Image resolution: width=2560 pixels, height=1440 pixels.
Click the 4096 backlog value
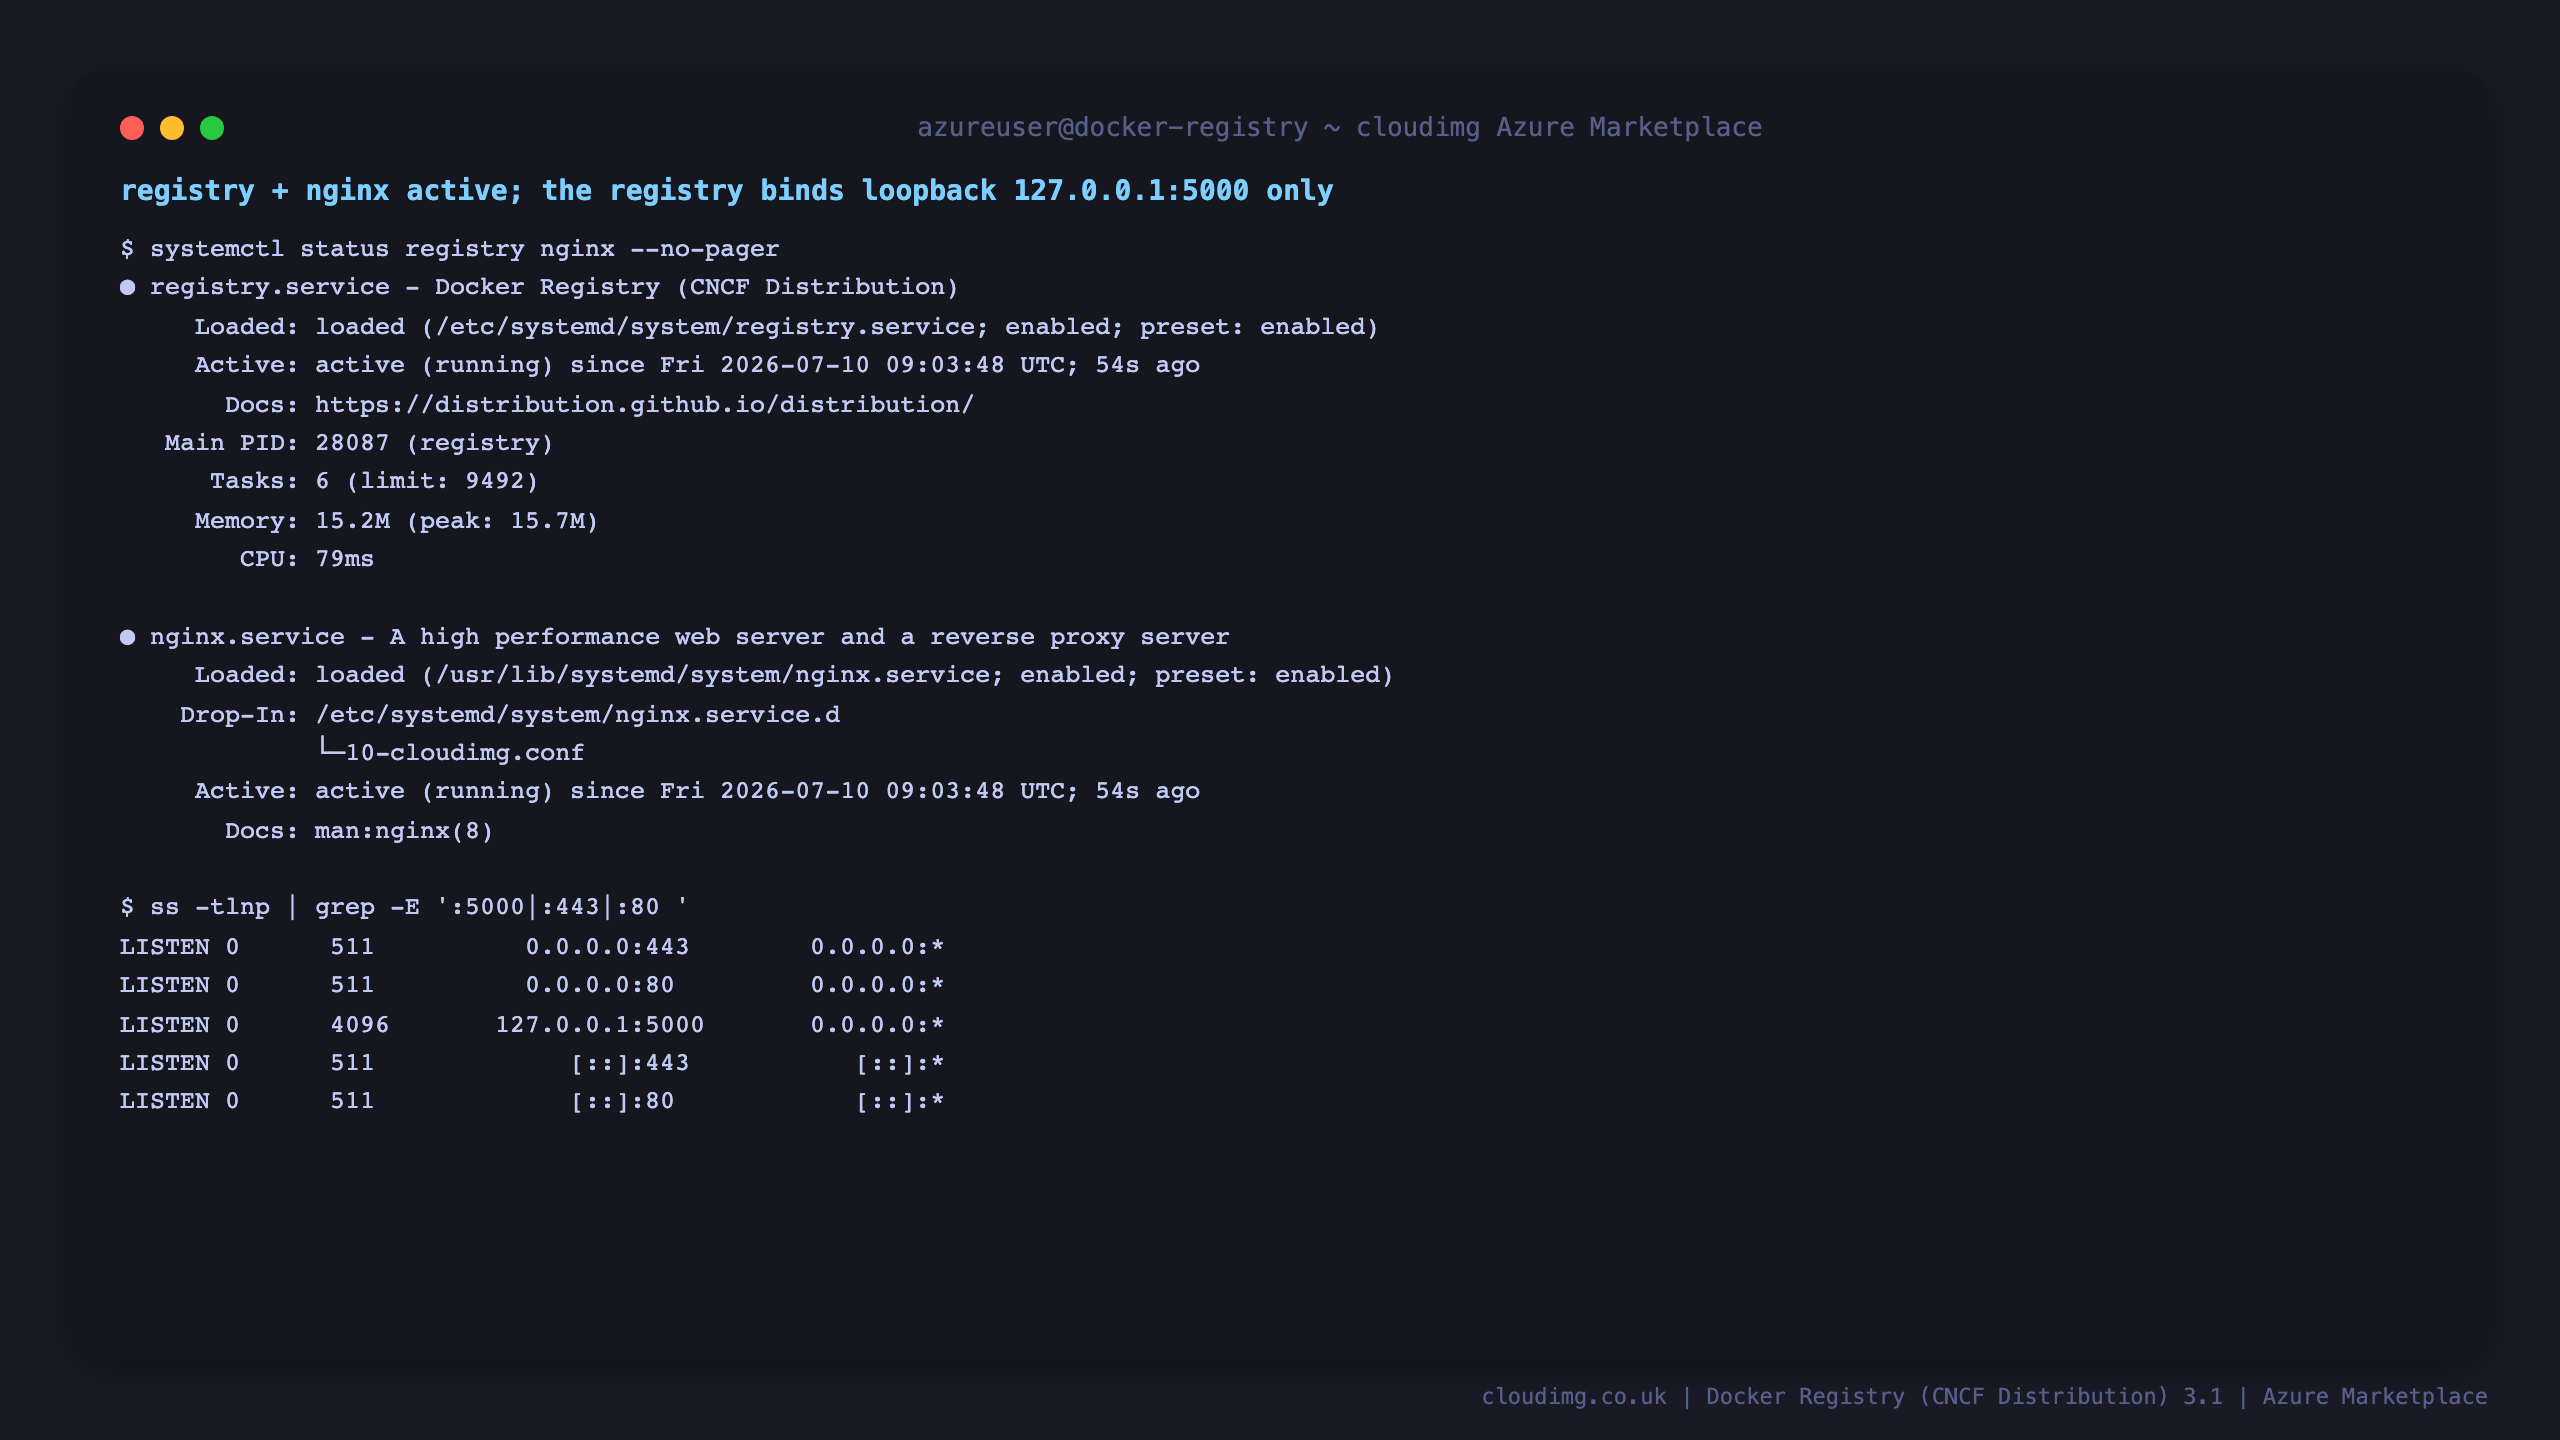[360, 1025]
